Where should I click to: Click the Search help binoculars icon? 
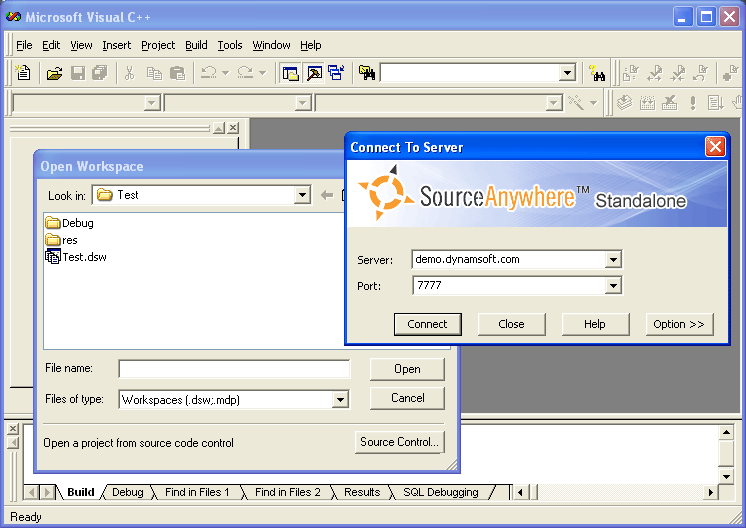[597, 73]
